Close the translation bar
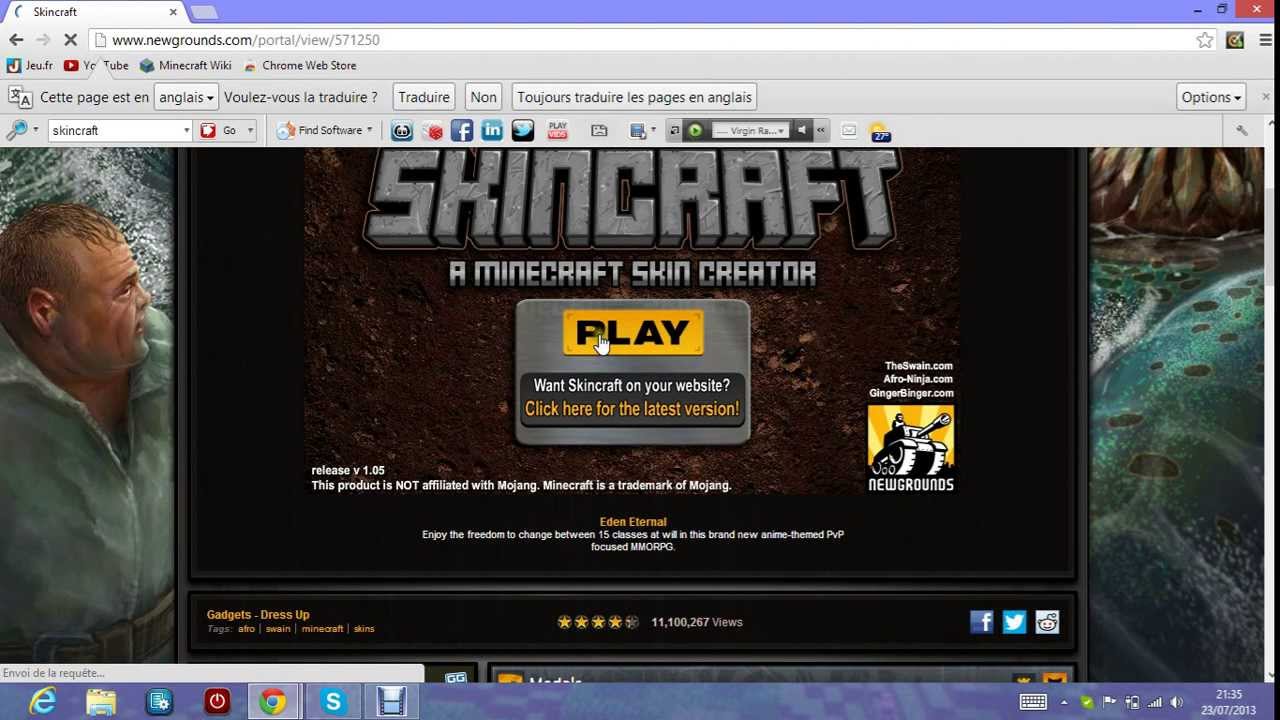 (1266, 97)
